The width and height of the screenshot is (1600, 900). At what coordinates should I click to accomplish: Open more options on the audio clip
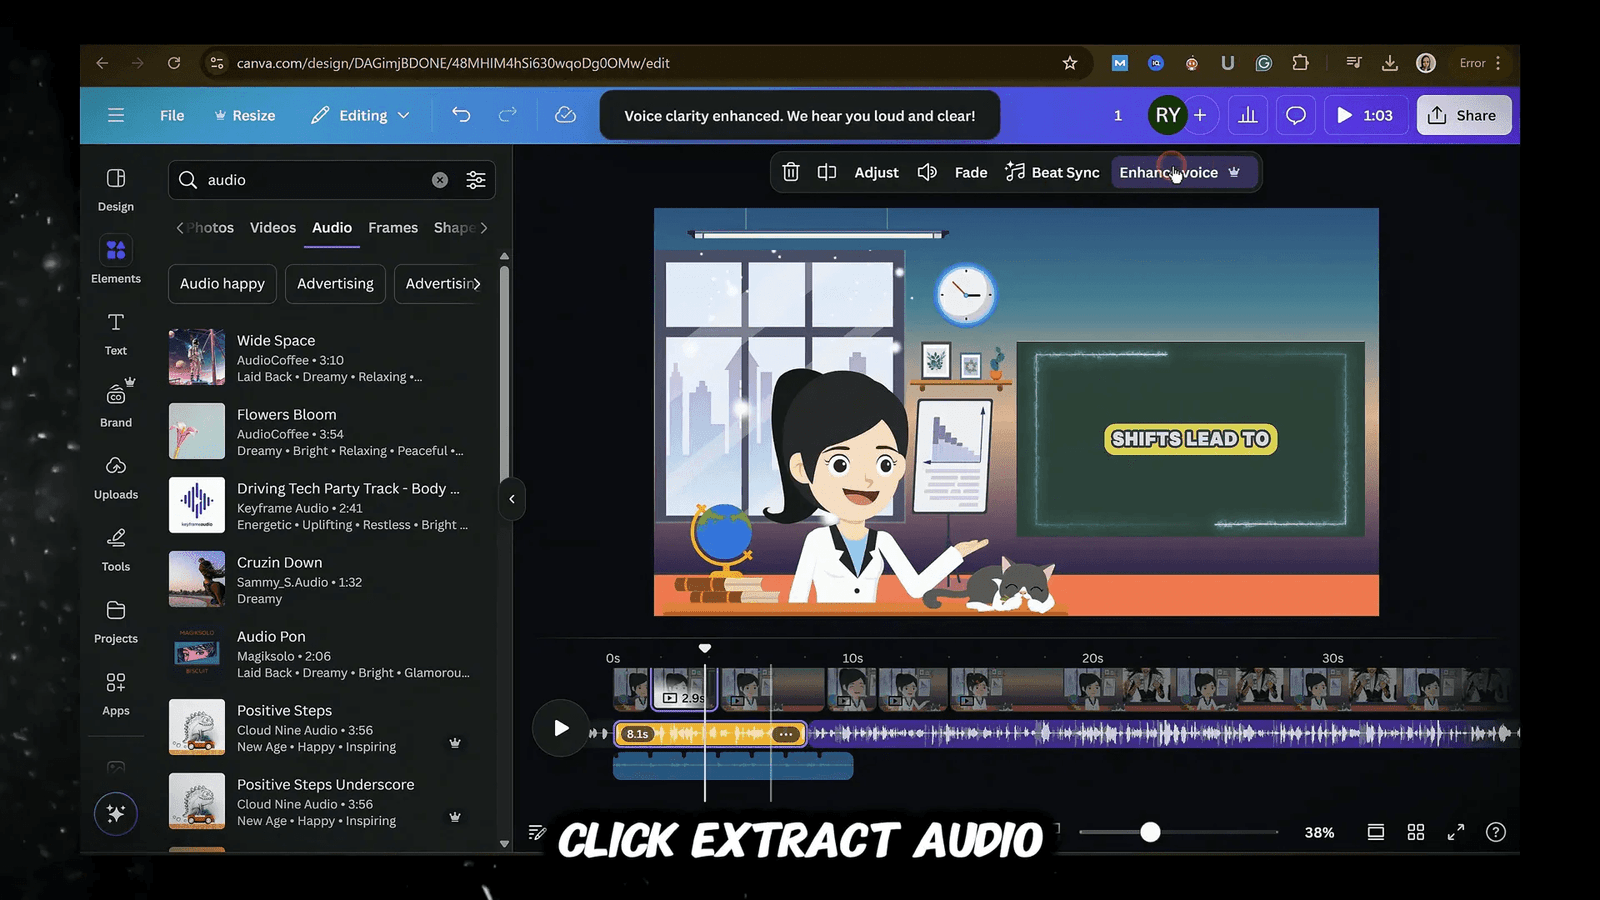tap(786, 733)
